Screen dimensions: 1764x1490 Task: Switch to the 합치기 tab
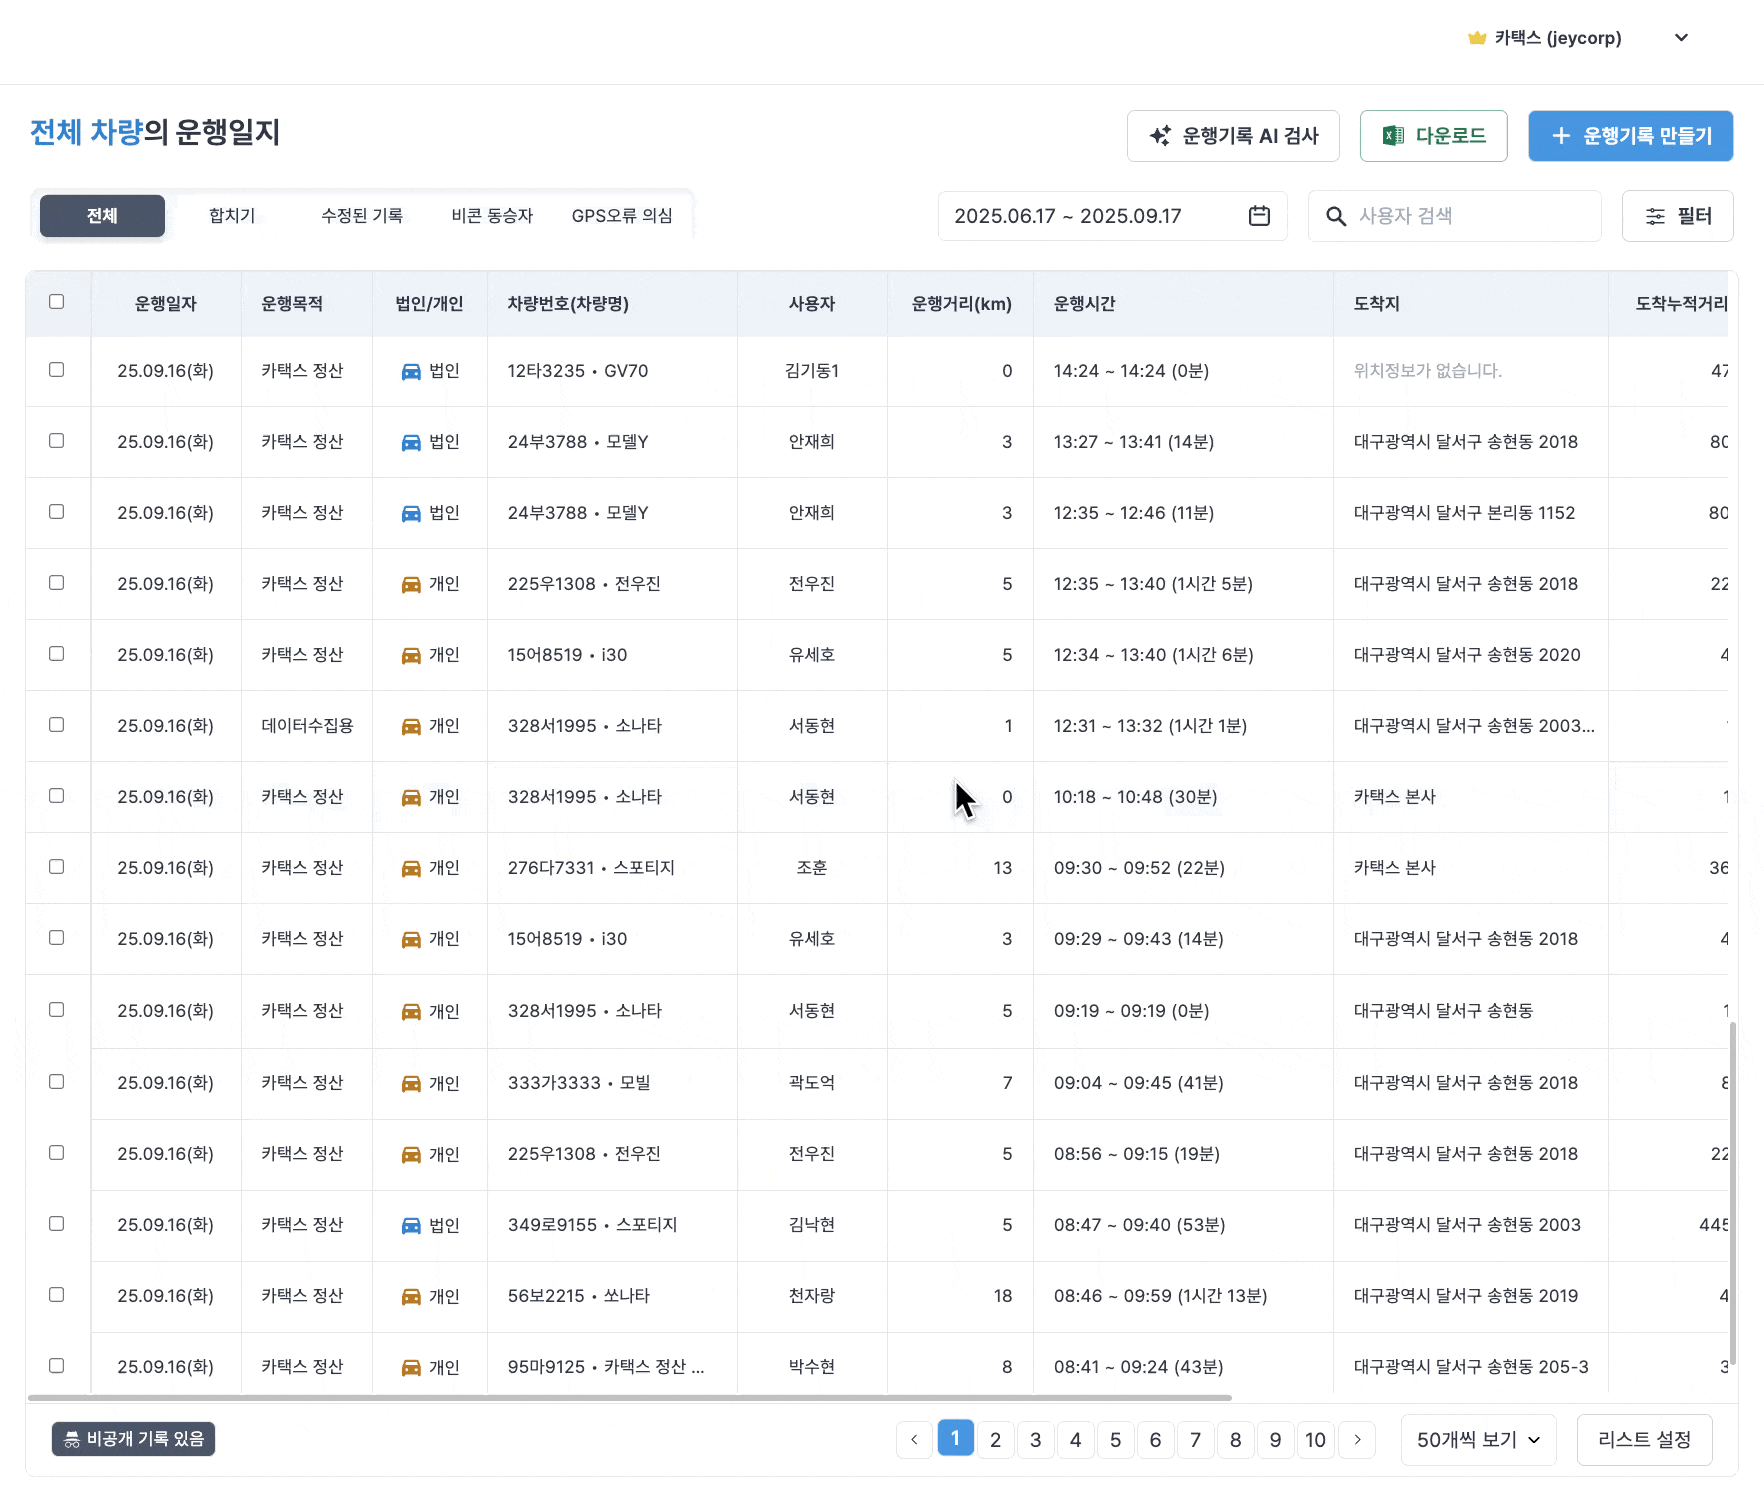point(232,216)
